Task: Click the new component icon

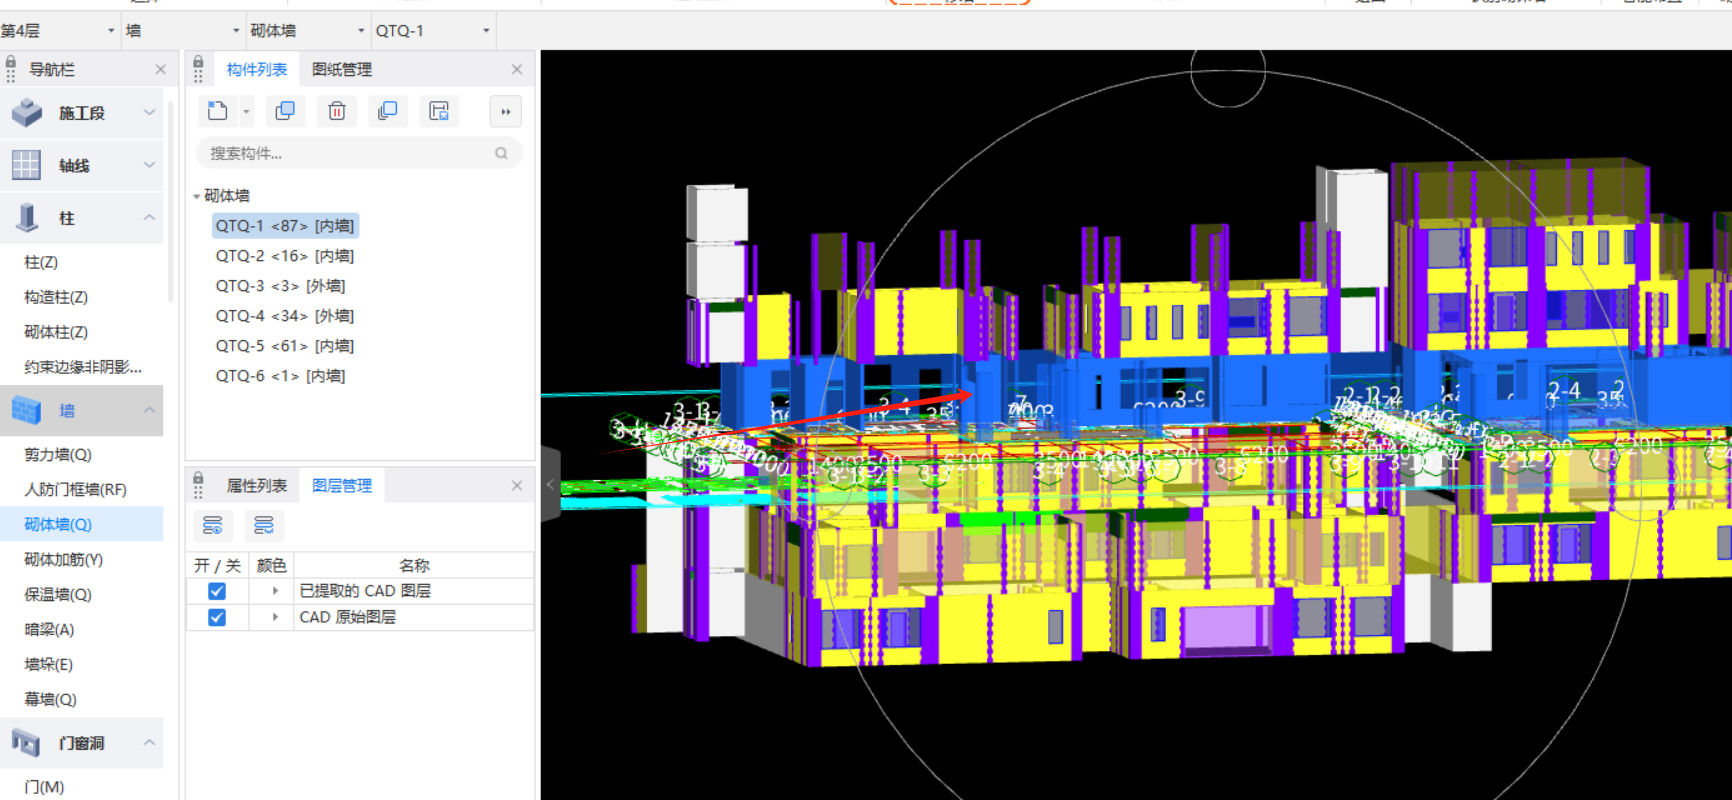Action: point(217,111)
